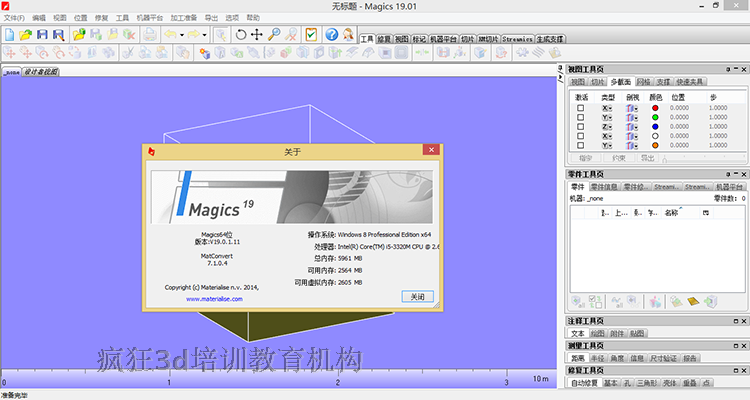Click the step value of blue Z section

pos(718,127)
